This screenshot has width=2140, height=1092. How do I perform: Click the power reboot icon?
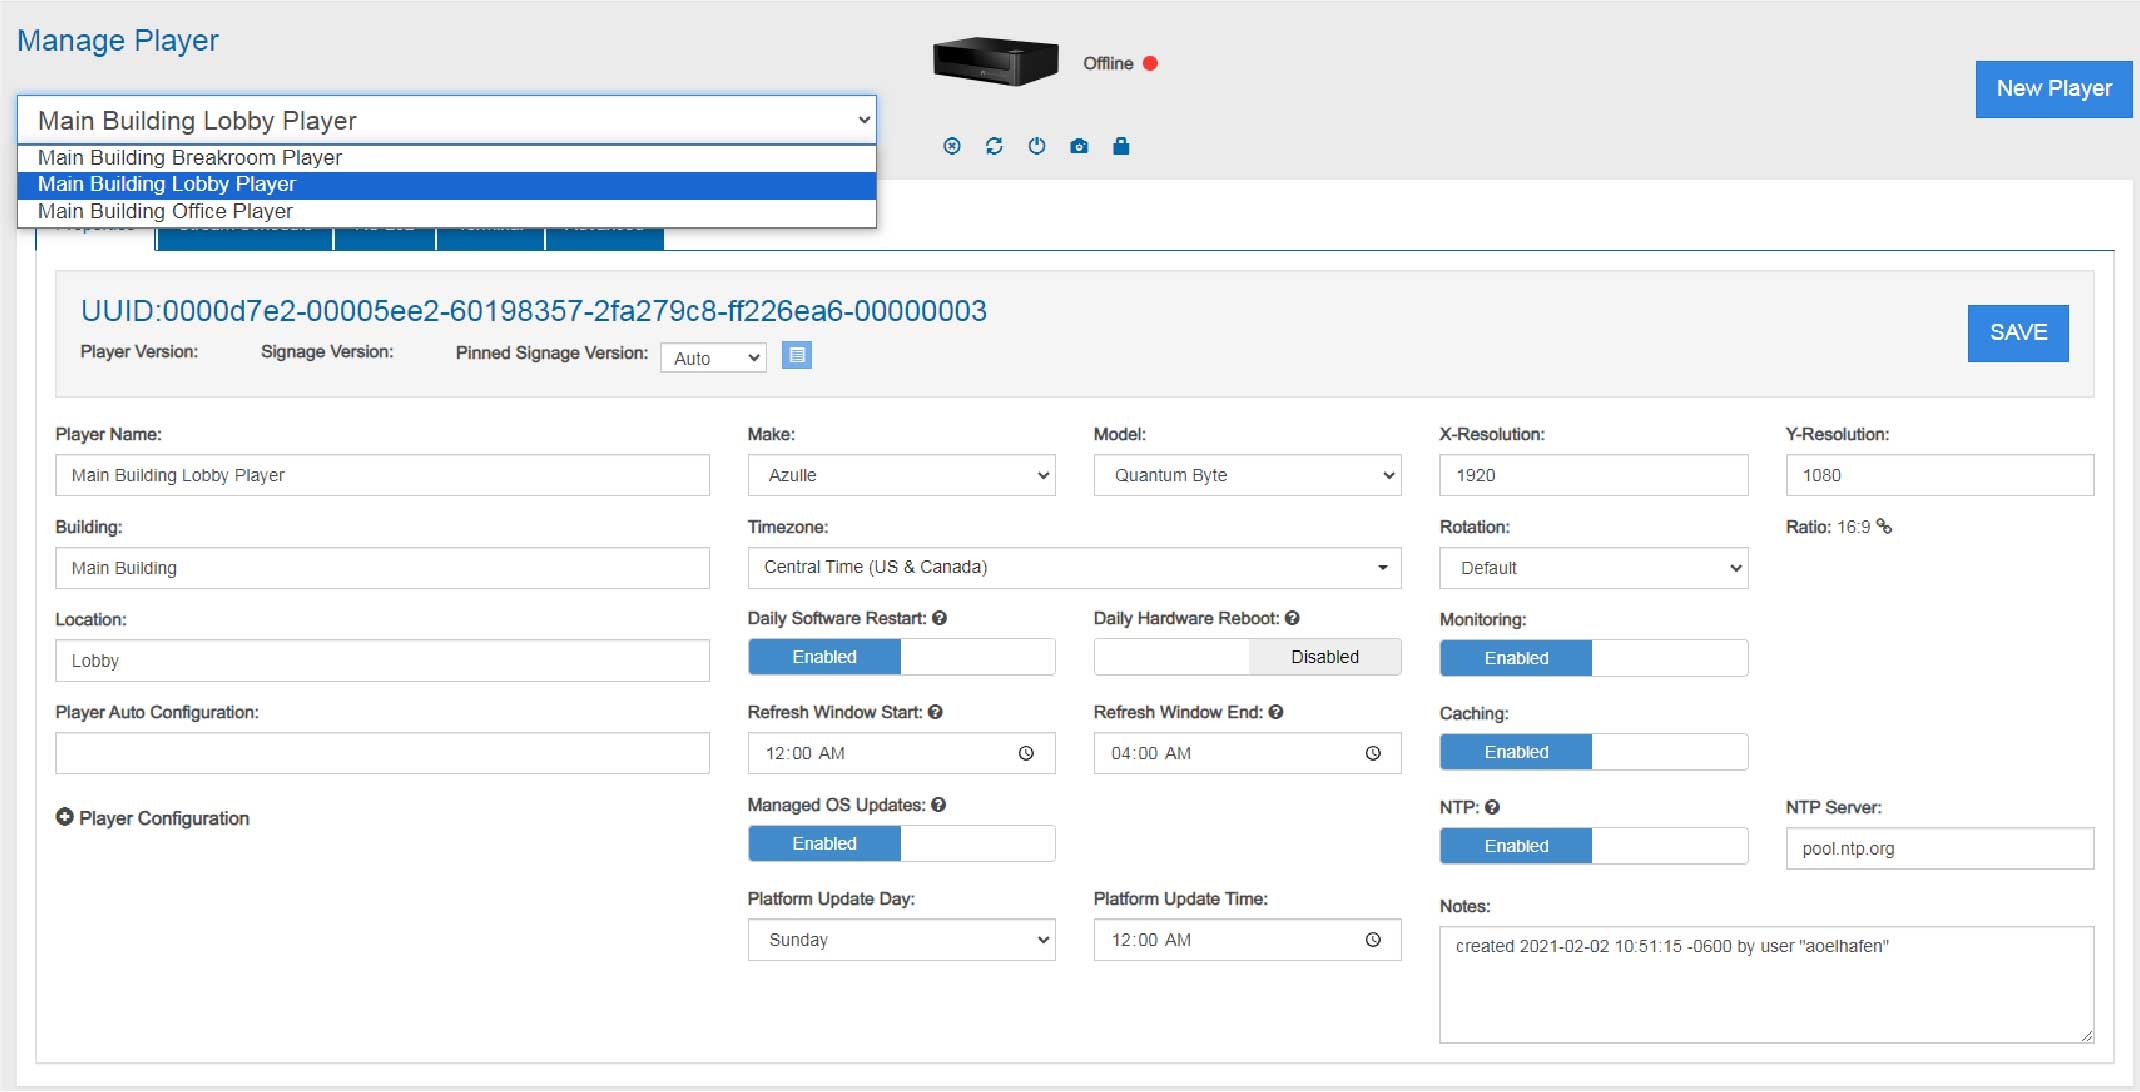coord(1036,146)
